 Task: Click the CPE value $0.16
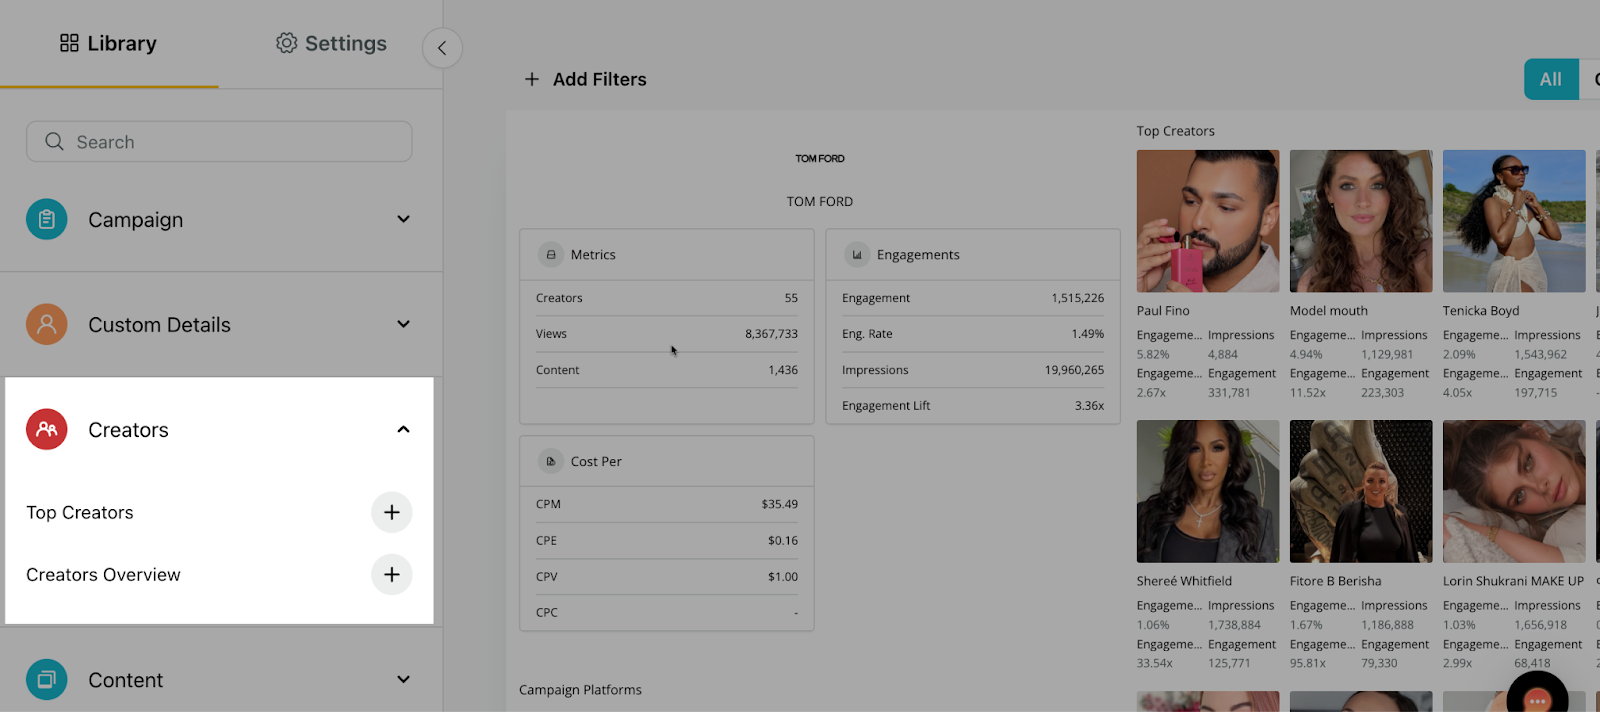pos(783,540)
